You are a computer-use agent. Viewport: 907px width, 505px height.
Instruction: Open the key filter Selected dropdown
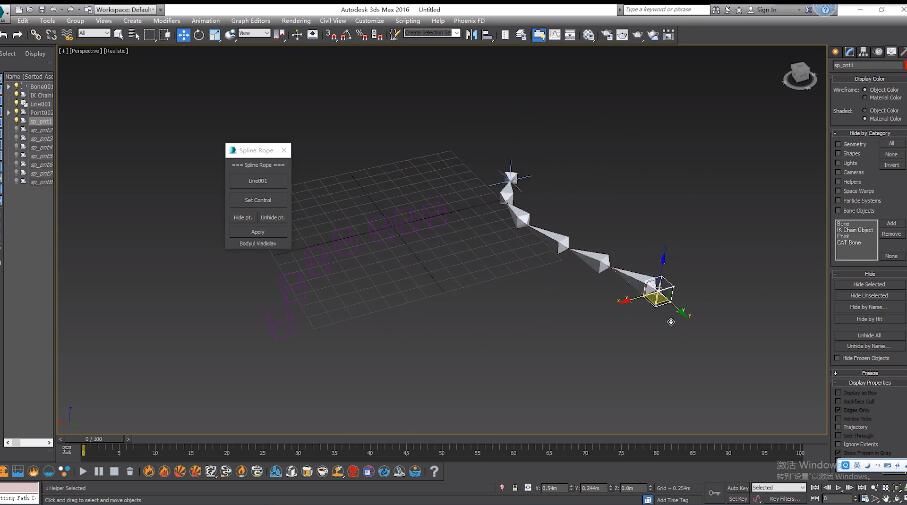pos(779,488)
